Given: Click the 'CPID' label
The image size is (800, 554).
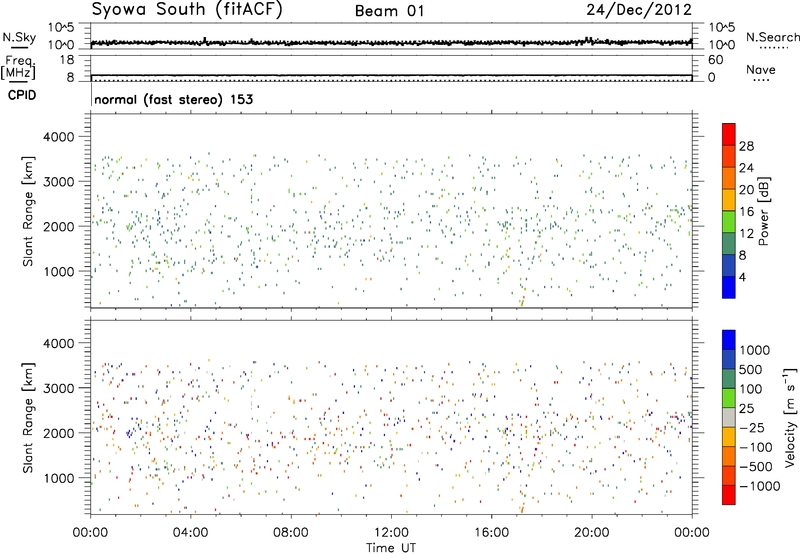Looking at the screenshot, I should pos(22,95).
